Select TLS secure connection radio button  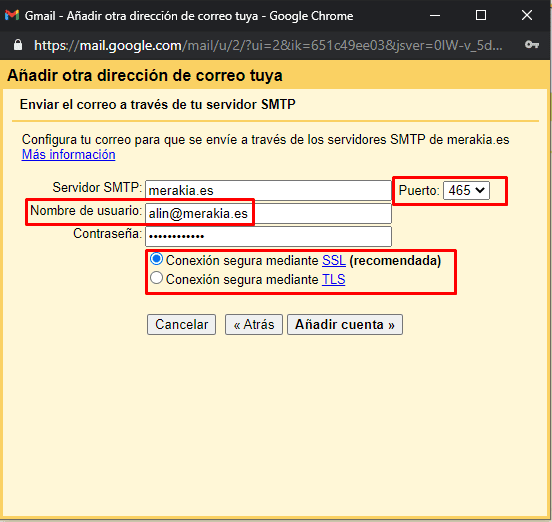coord(156,278)
